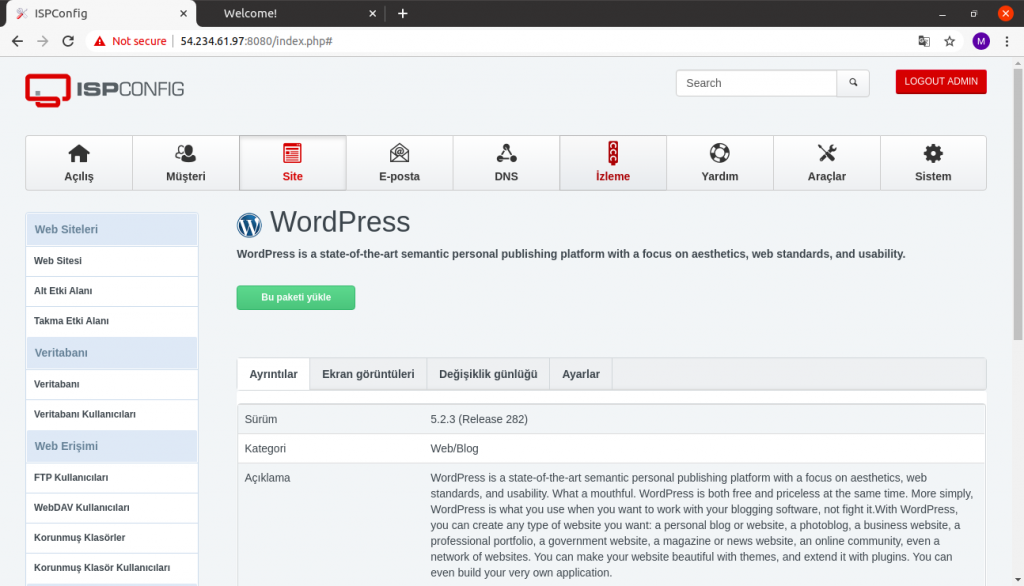Focus the Search input field
Image resolution: width=1024 pixels, height=586 pixels.
(756, 83)
